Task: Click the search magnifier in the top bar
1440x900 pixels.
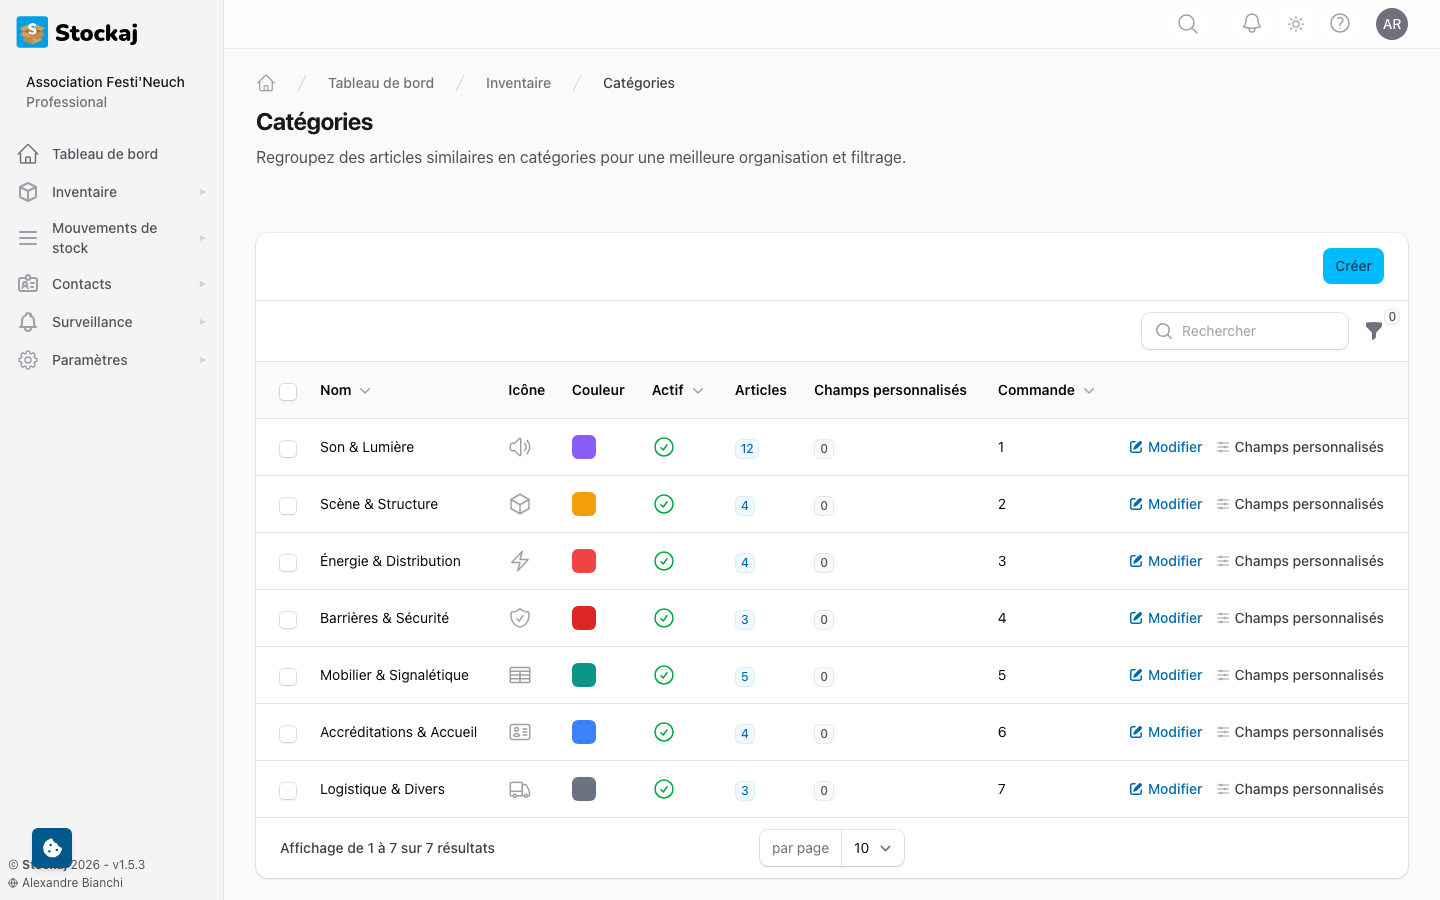Action: point(1188,24)
